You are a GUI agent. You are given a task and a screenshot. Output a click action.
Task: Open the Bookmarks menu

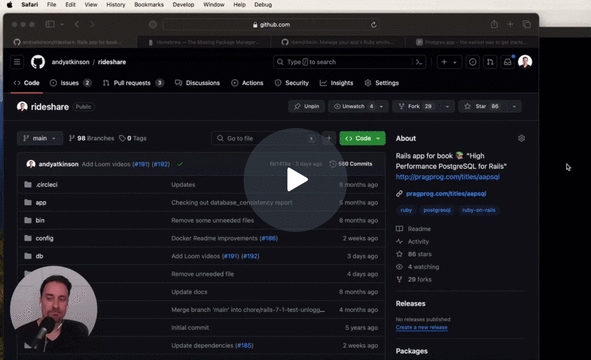[149, 5]
